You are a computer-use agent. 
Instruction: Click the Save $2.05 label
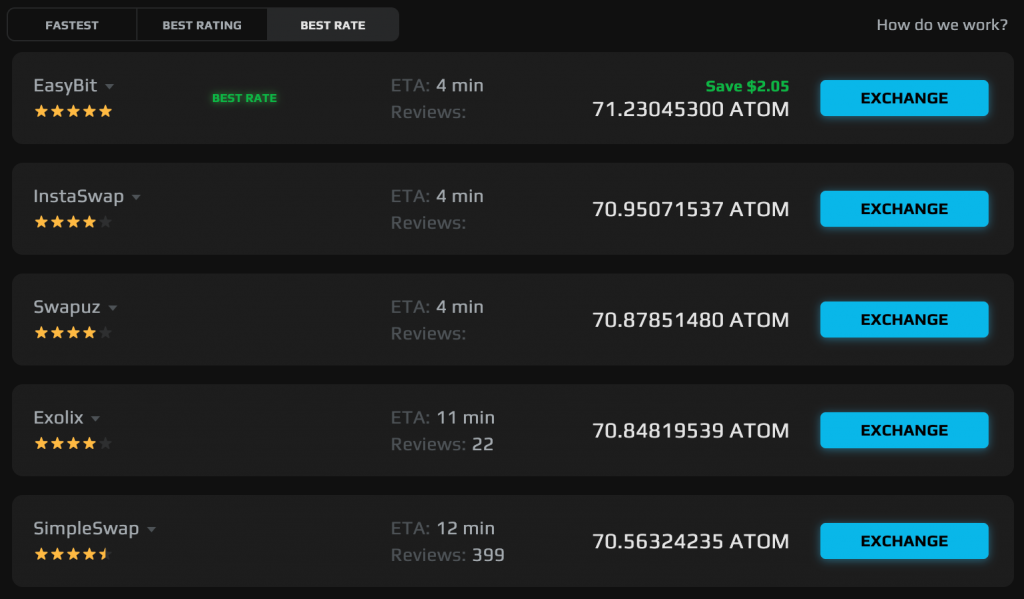tap(747, 86)
